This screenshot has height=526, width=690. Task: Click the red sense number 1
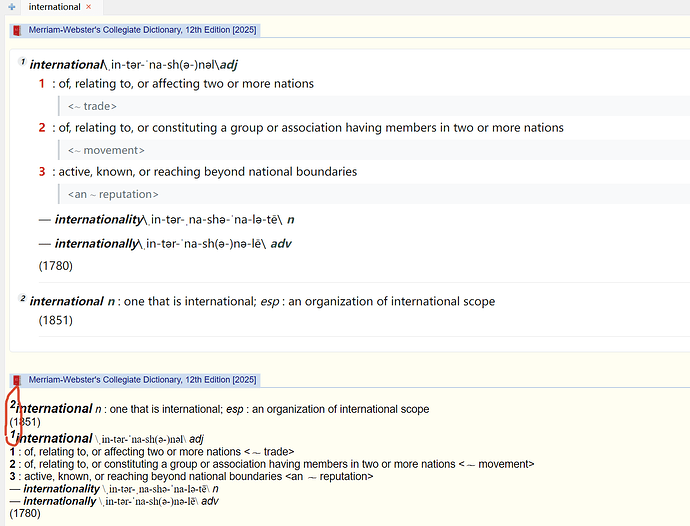point(42,84)
